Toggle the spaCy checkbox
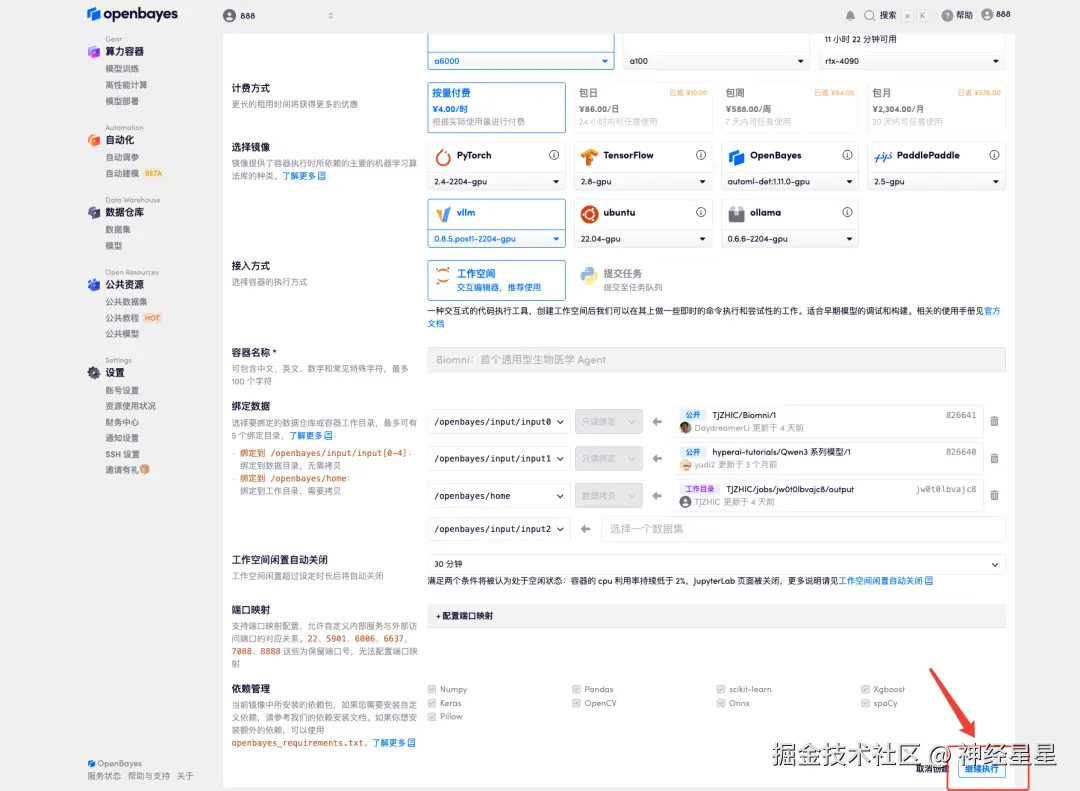This screenshot has width=1080, height=791. pos(865,703)
